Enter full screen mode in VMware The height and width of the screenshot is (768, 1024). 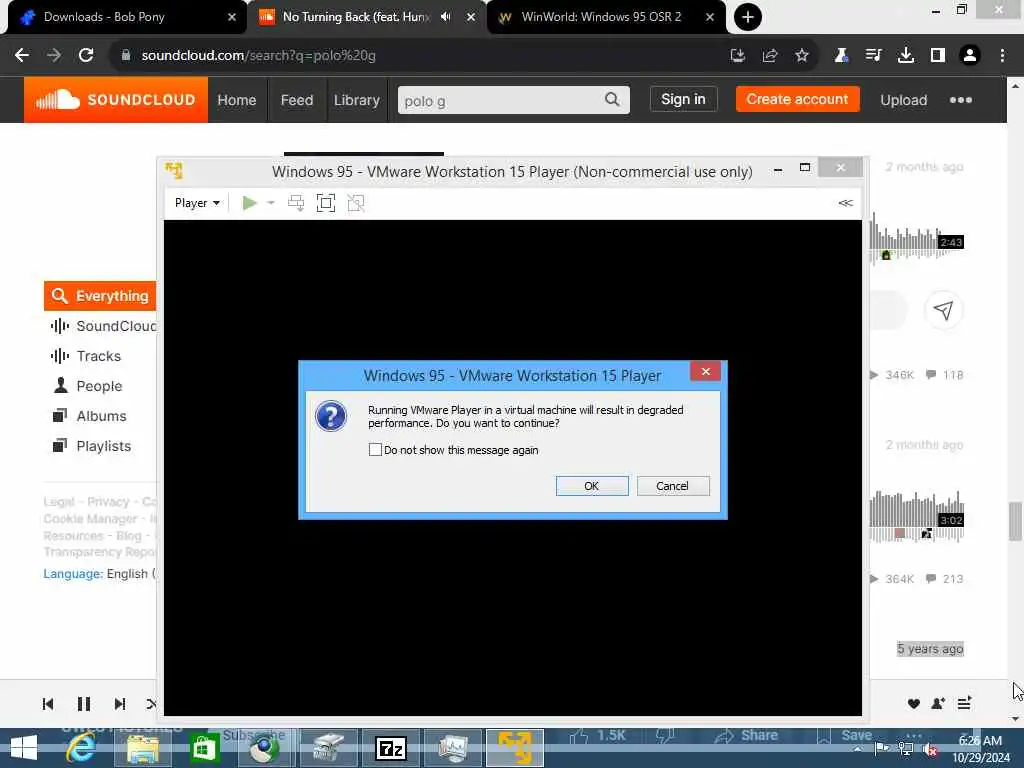click(325, 203)
